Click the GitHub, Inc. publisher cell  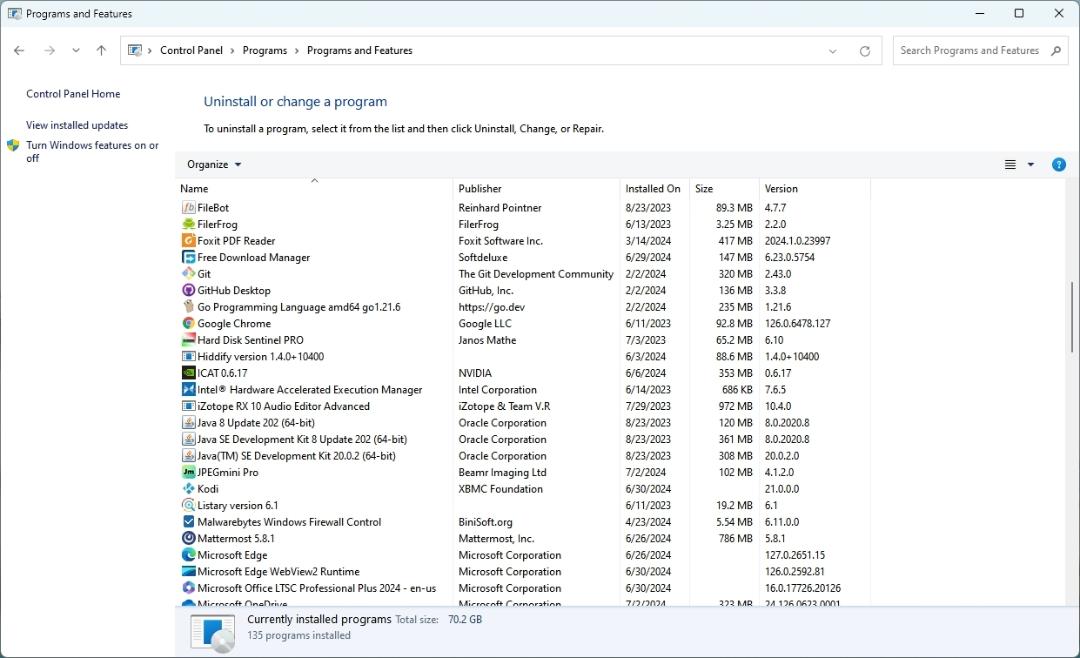point(486,290)
